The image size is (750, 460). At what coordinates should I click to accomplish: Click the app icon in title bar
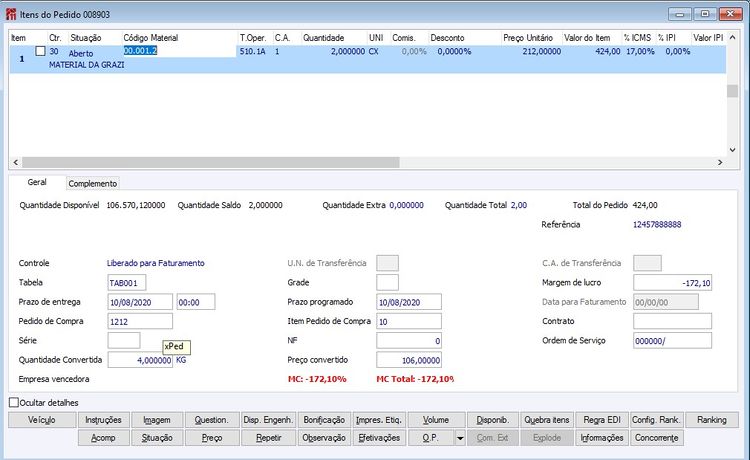point(11,14)
